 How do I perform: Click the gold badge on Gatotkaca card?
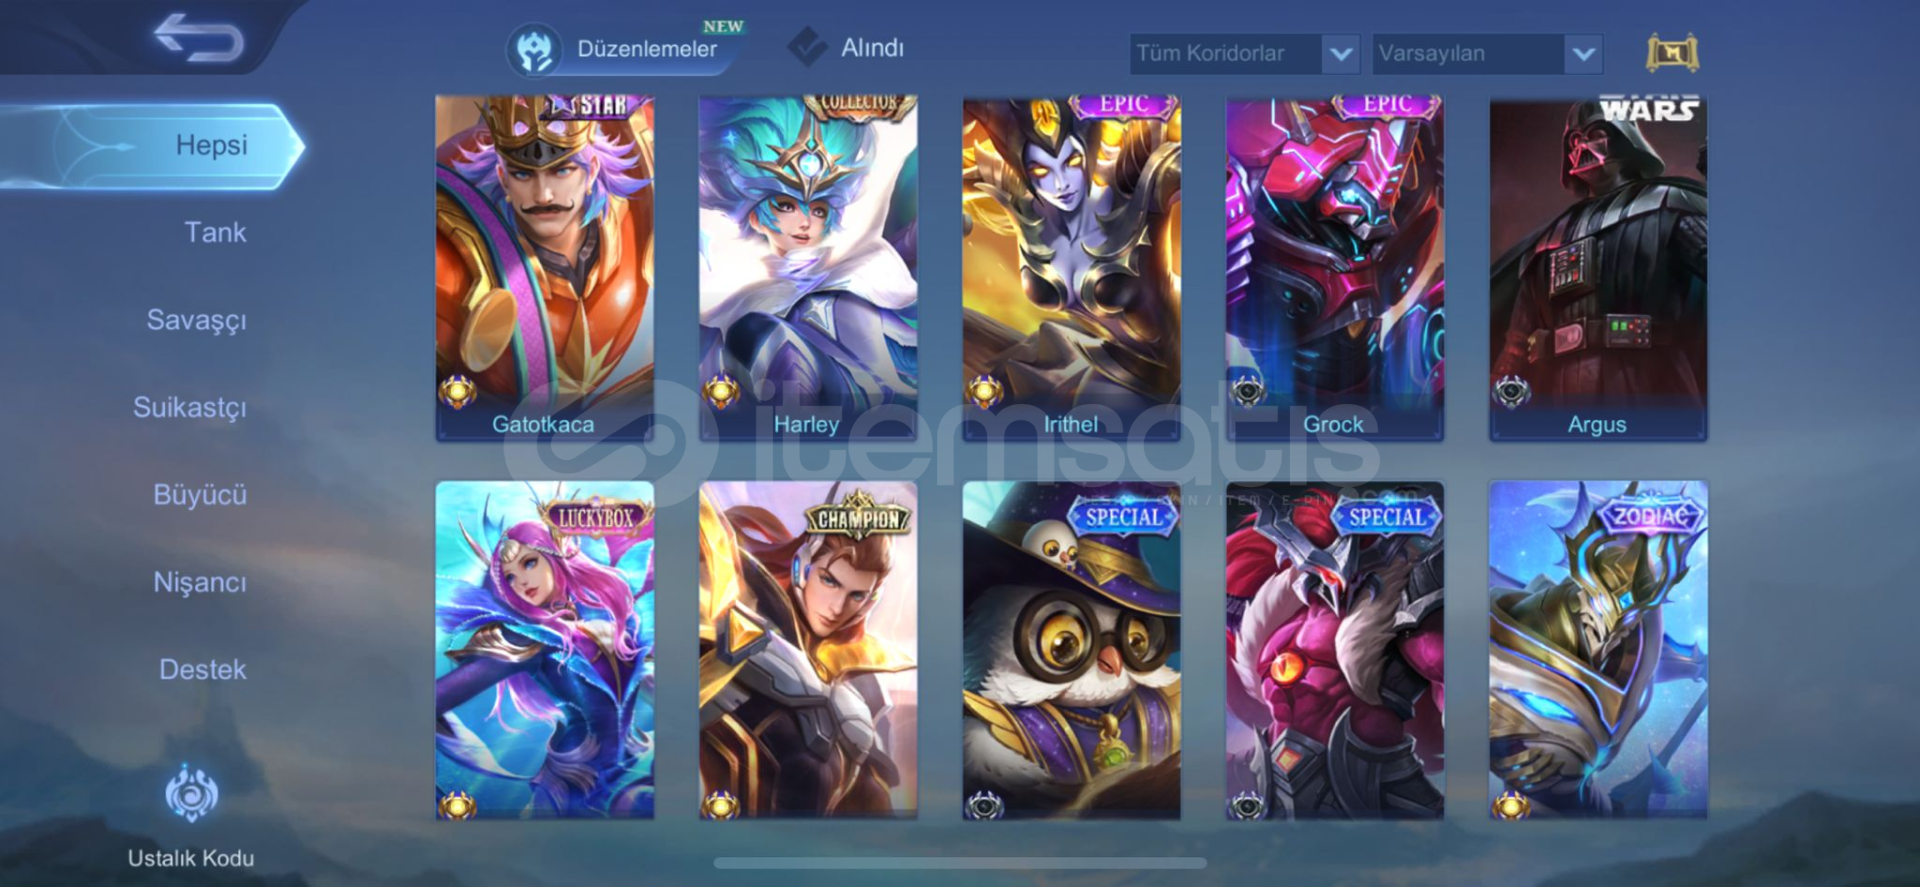[458, 391]
